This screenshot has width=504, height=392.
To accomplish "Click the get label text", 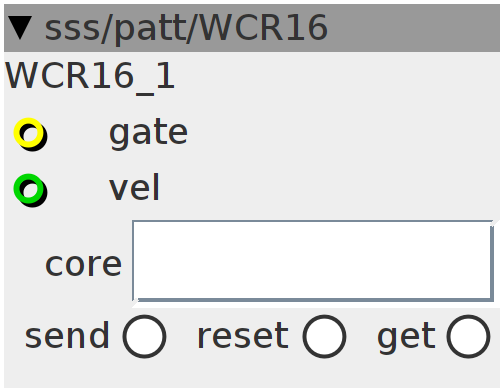I will point(406,337).
